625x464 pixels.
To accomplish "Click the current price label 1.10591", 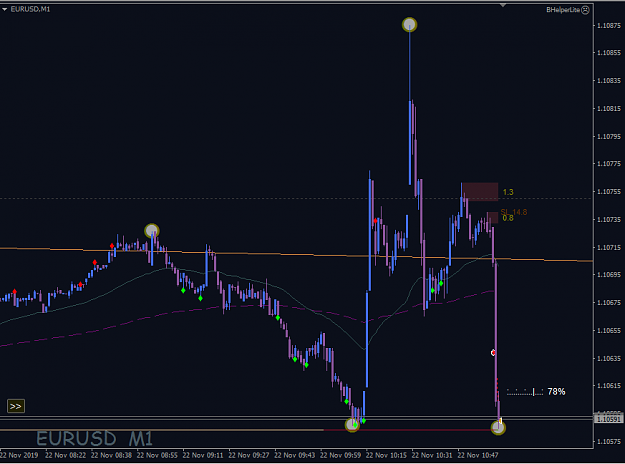I will click(609, 419).
